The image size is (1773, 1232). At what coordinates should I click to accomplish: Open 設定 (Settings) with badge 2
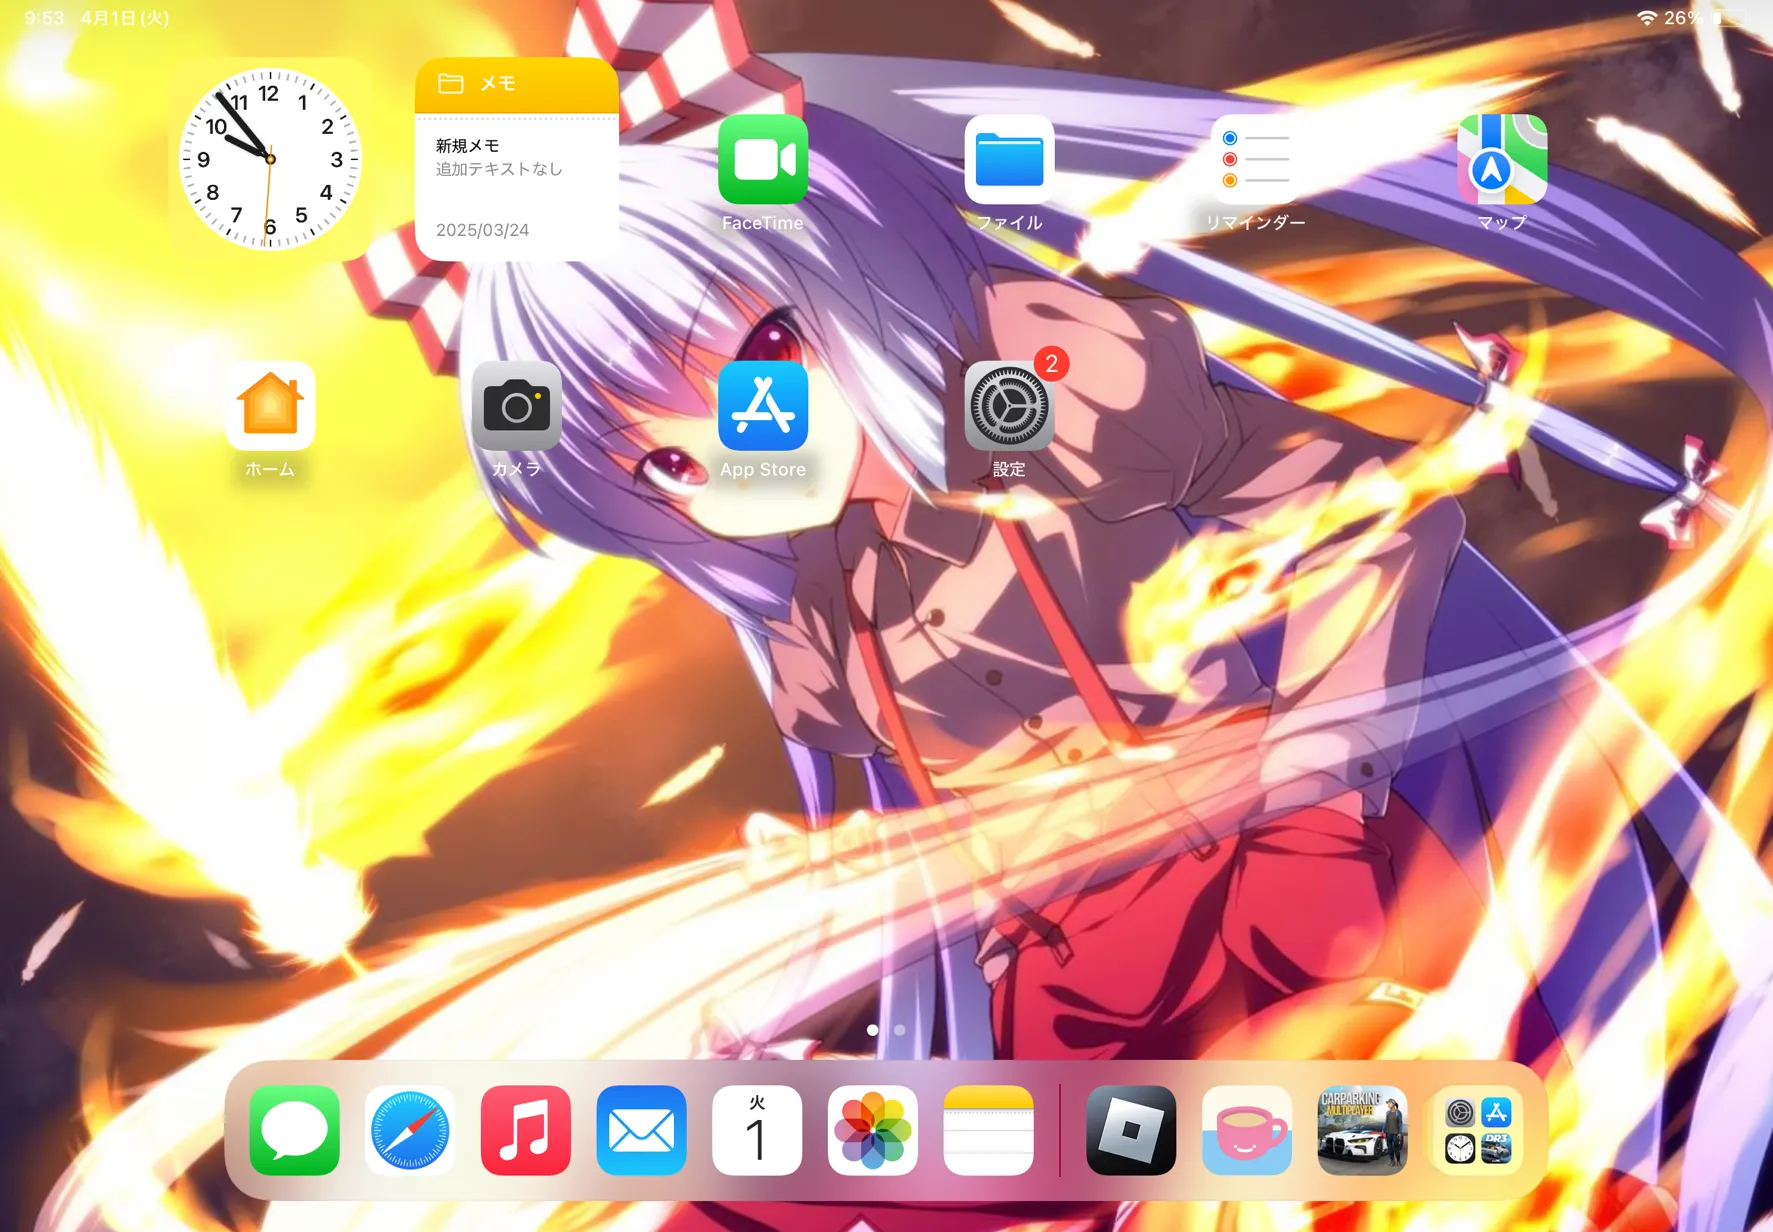(x=1009, y=406)
